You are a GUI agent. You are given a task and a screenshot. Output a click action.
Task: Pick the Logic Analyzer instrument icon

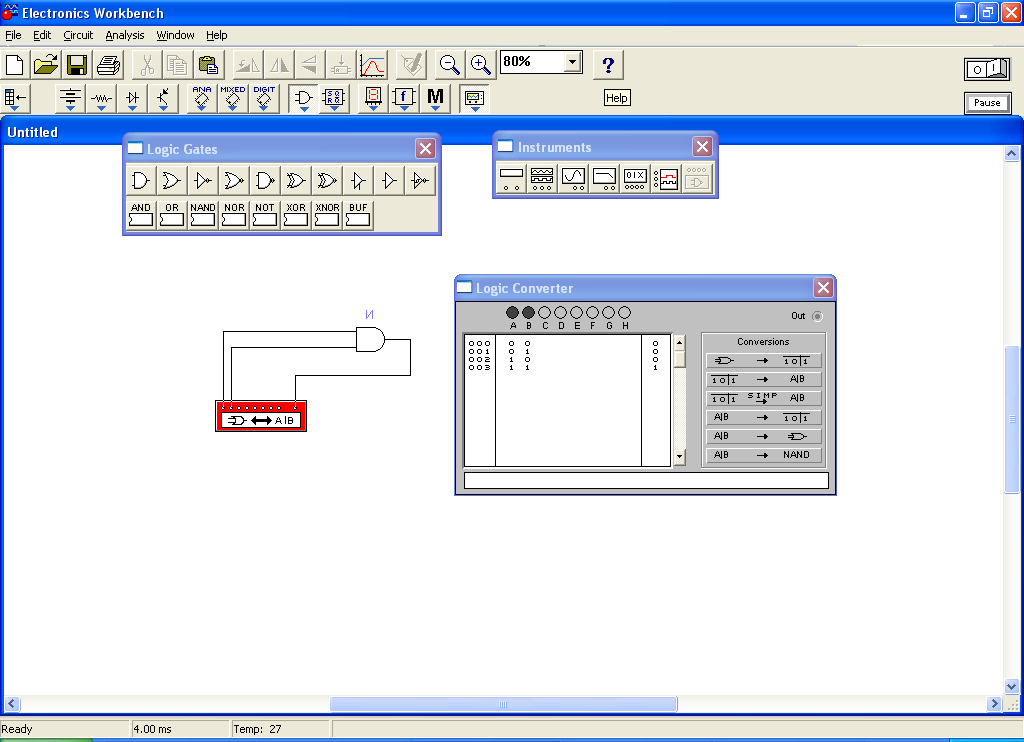point(666,178)
